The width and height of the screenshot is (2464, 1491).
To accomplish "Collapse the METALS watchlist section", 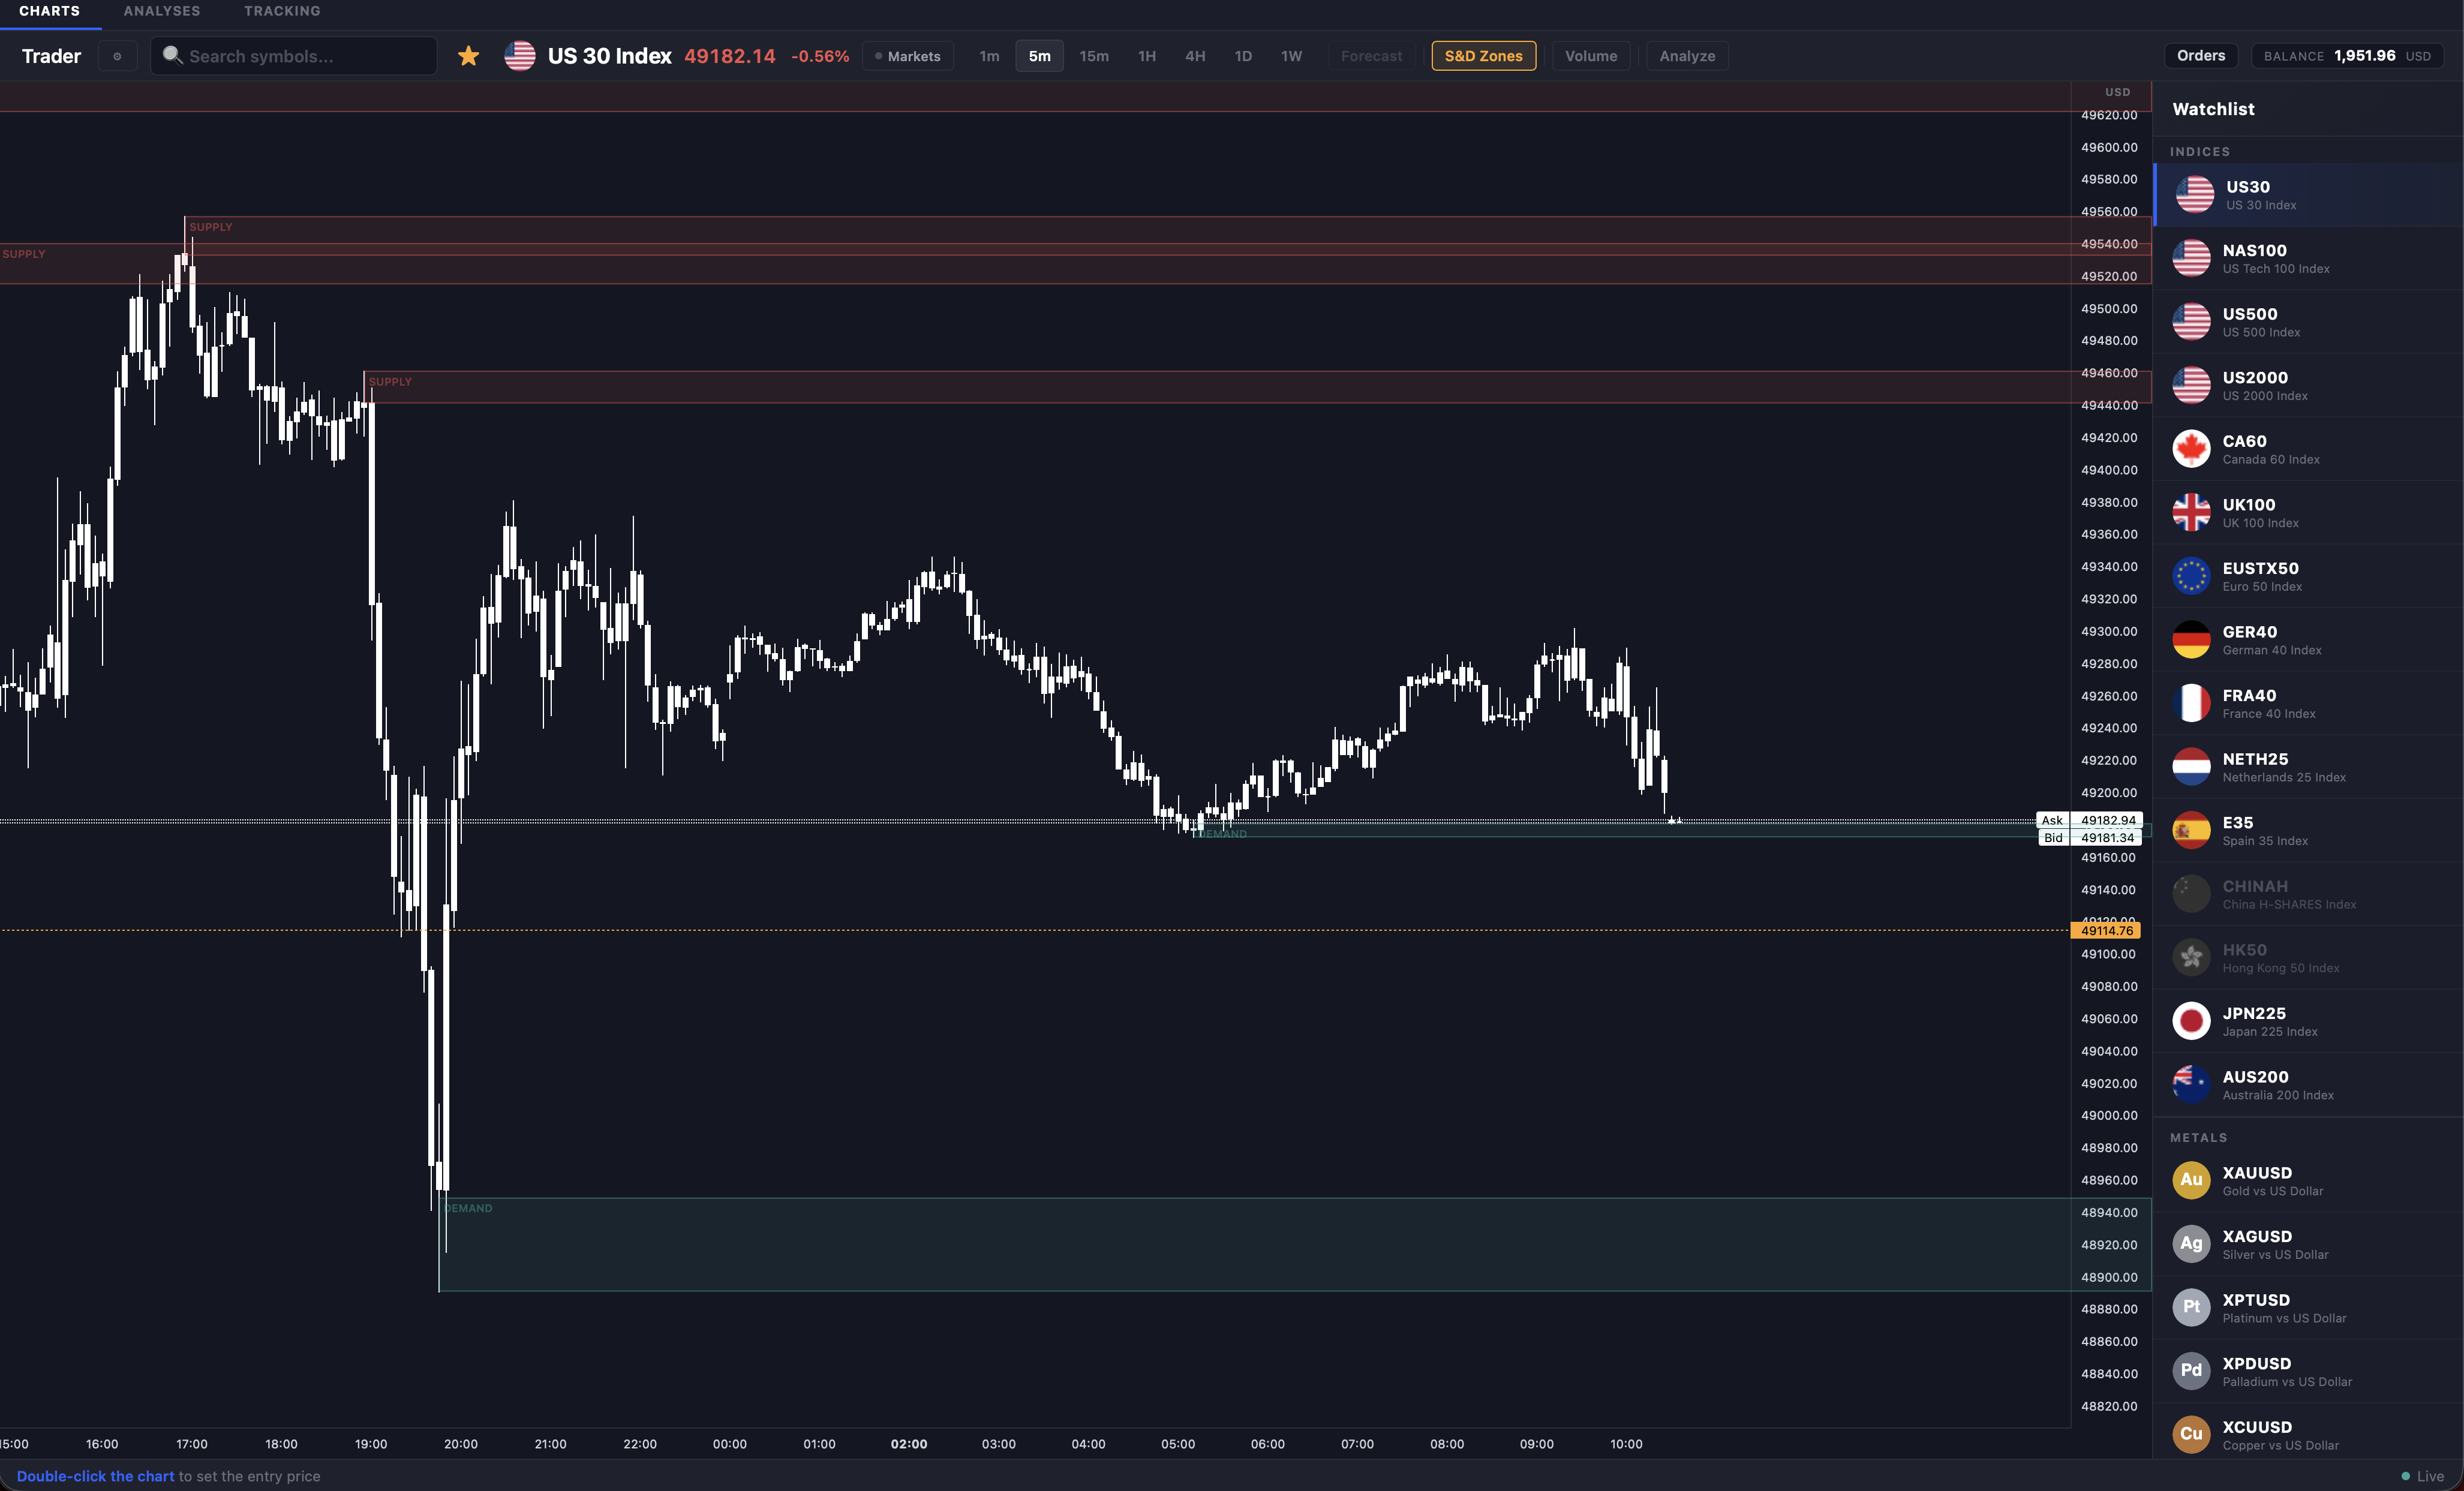I will tap(2198, 1137).
